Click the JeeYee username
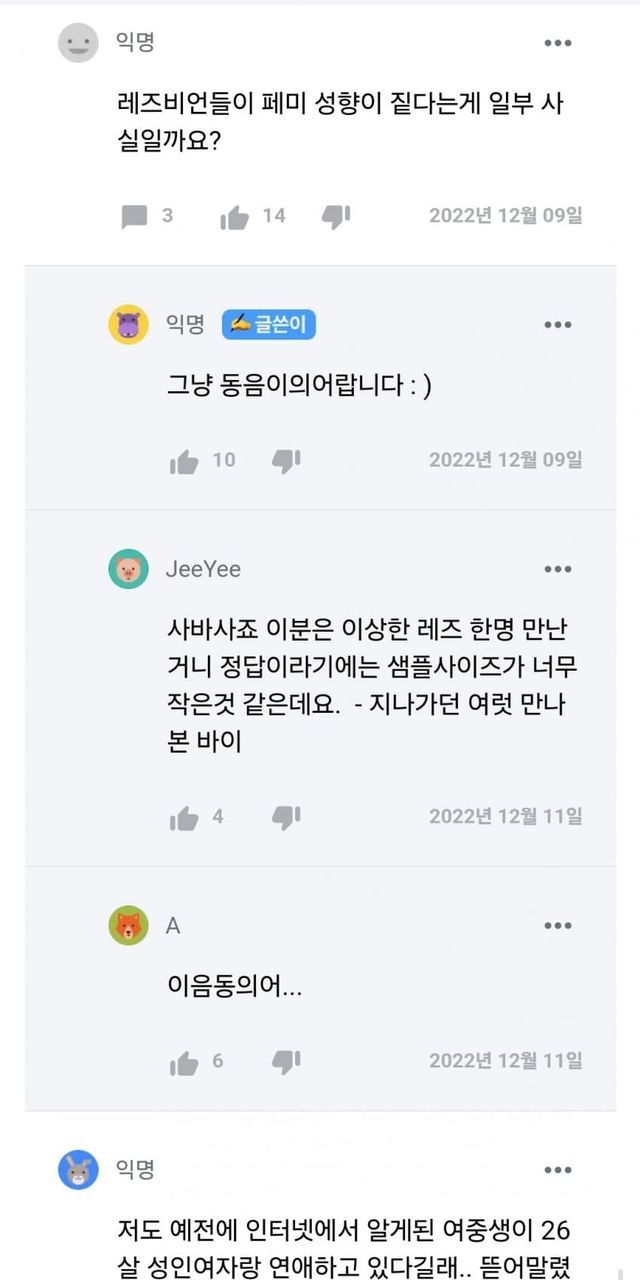Viewport: 640px width, 1280px height. tap(203, 569)
